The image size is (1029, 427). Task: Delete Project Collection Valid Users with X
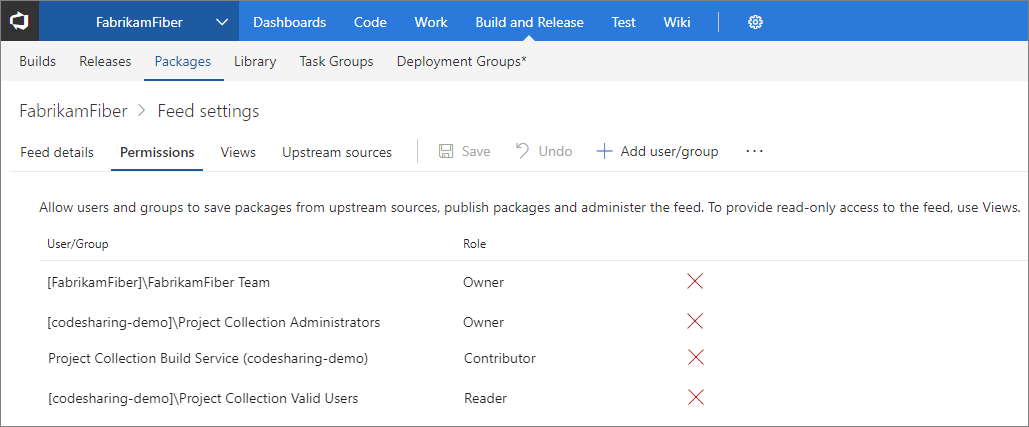click(696, 397)
